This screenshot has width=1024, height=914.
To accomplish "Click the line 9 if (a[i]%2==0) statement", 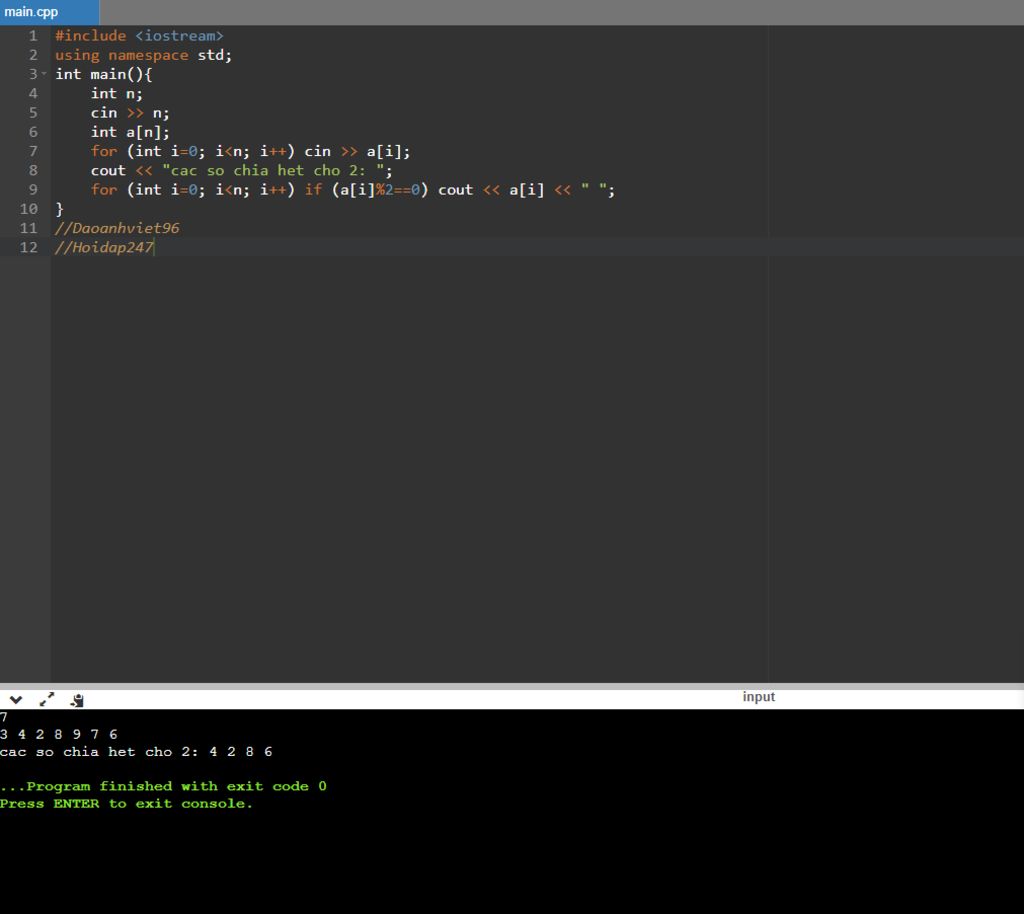I will pyautogui.click(x=353, y=190).
